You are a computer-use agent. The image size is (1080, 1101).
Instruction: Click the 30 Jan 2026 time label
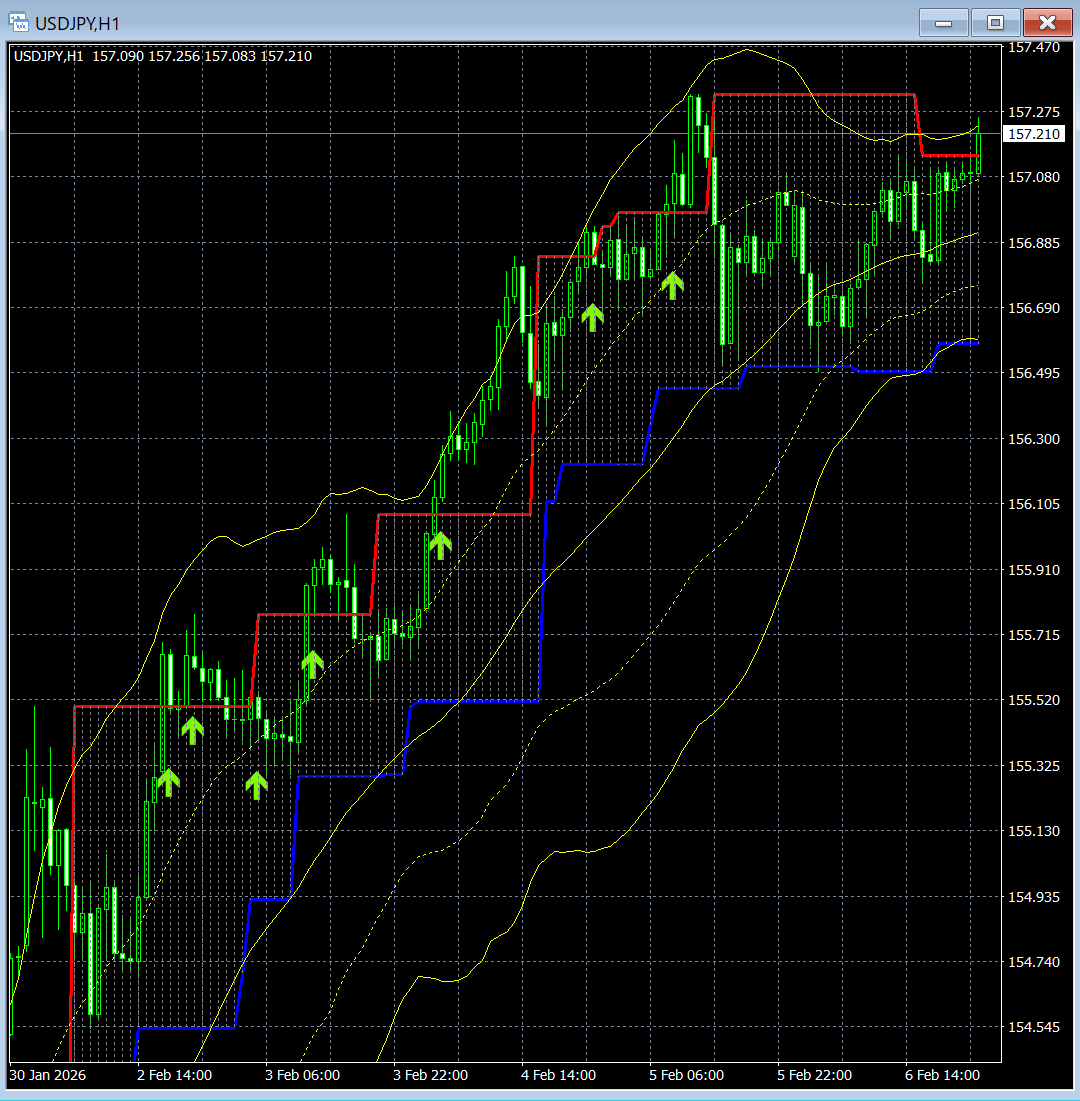(48, 1075)
